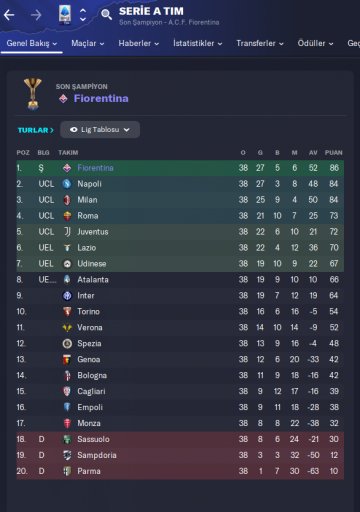Click Fiorentina crest beside Son Şampiyon
The image size is (360, 512).
63,99
